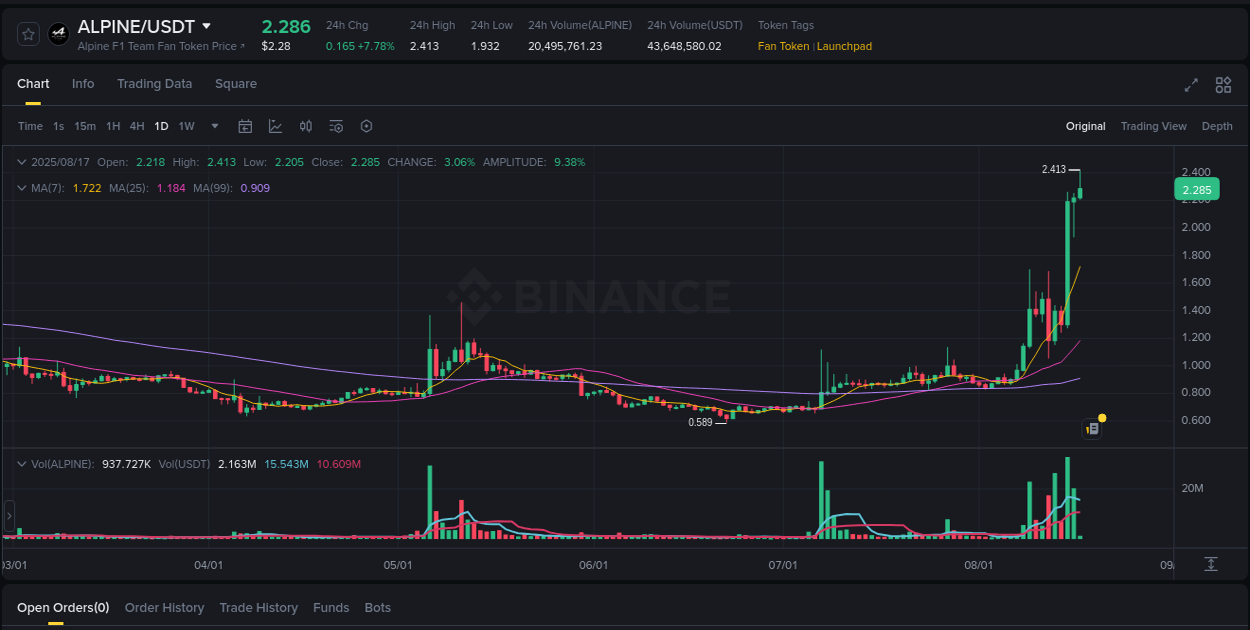The width and height of the screenshot is (1250, 630).
Task: Collapse the Volume indicator panel
Action: [x=22, y=464]
